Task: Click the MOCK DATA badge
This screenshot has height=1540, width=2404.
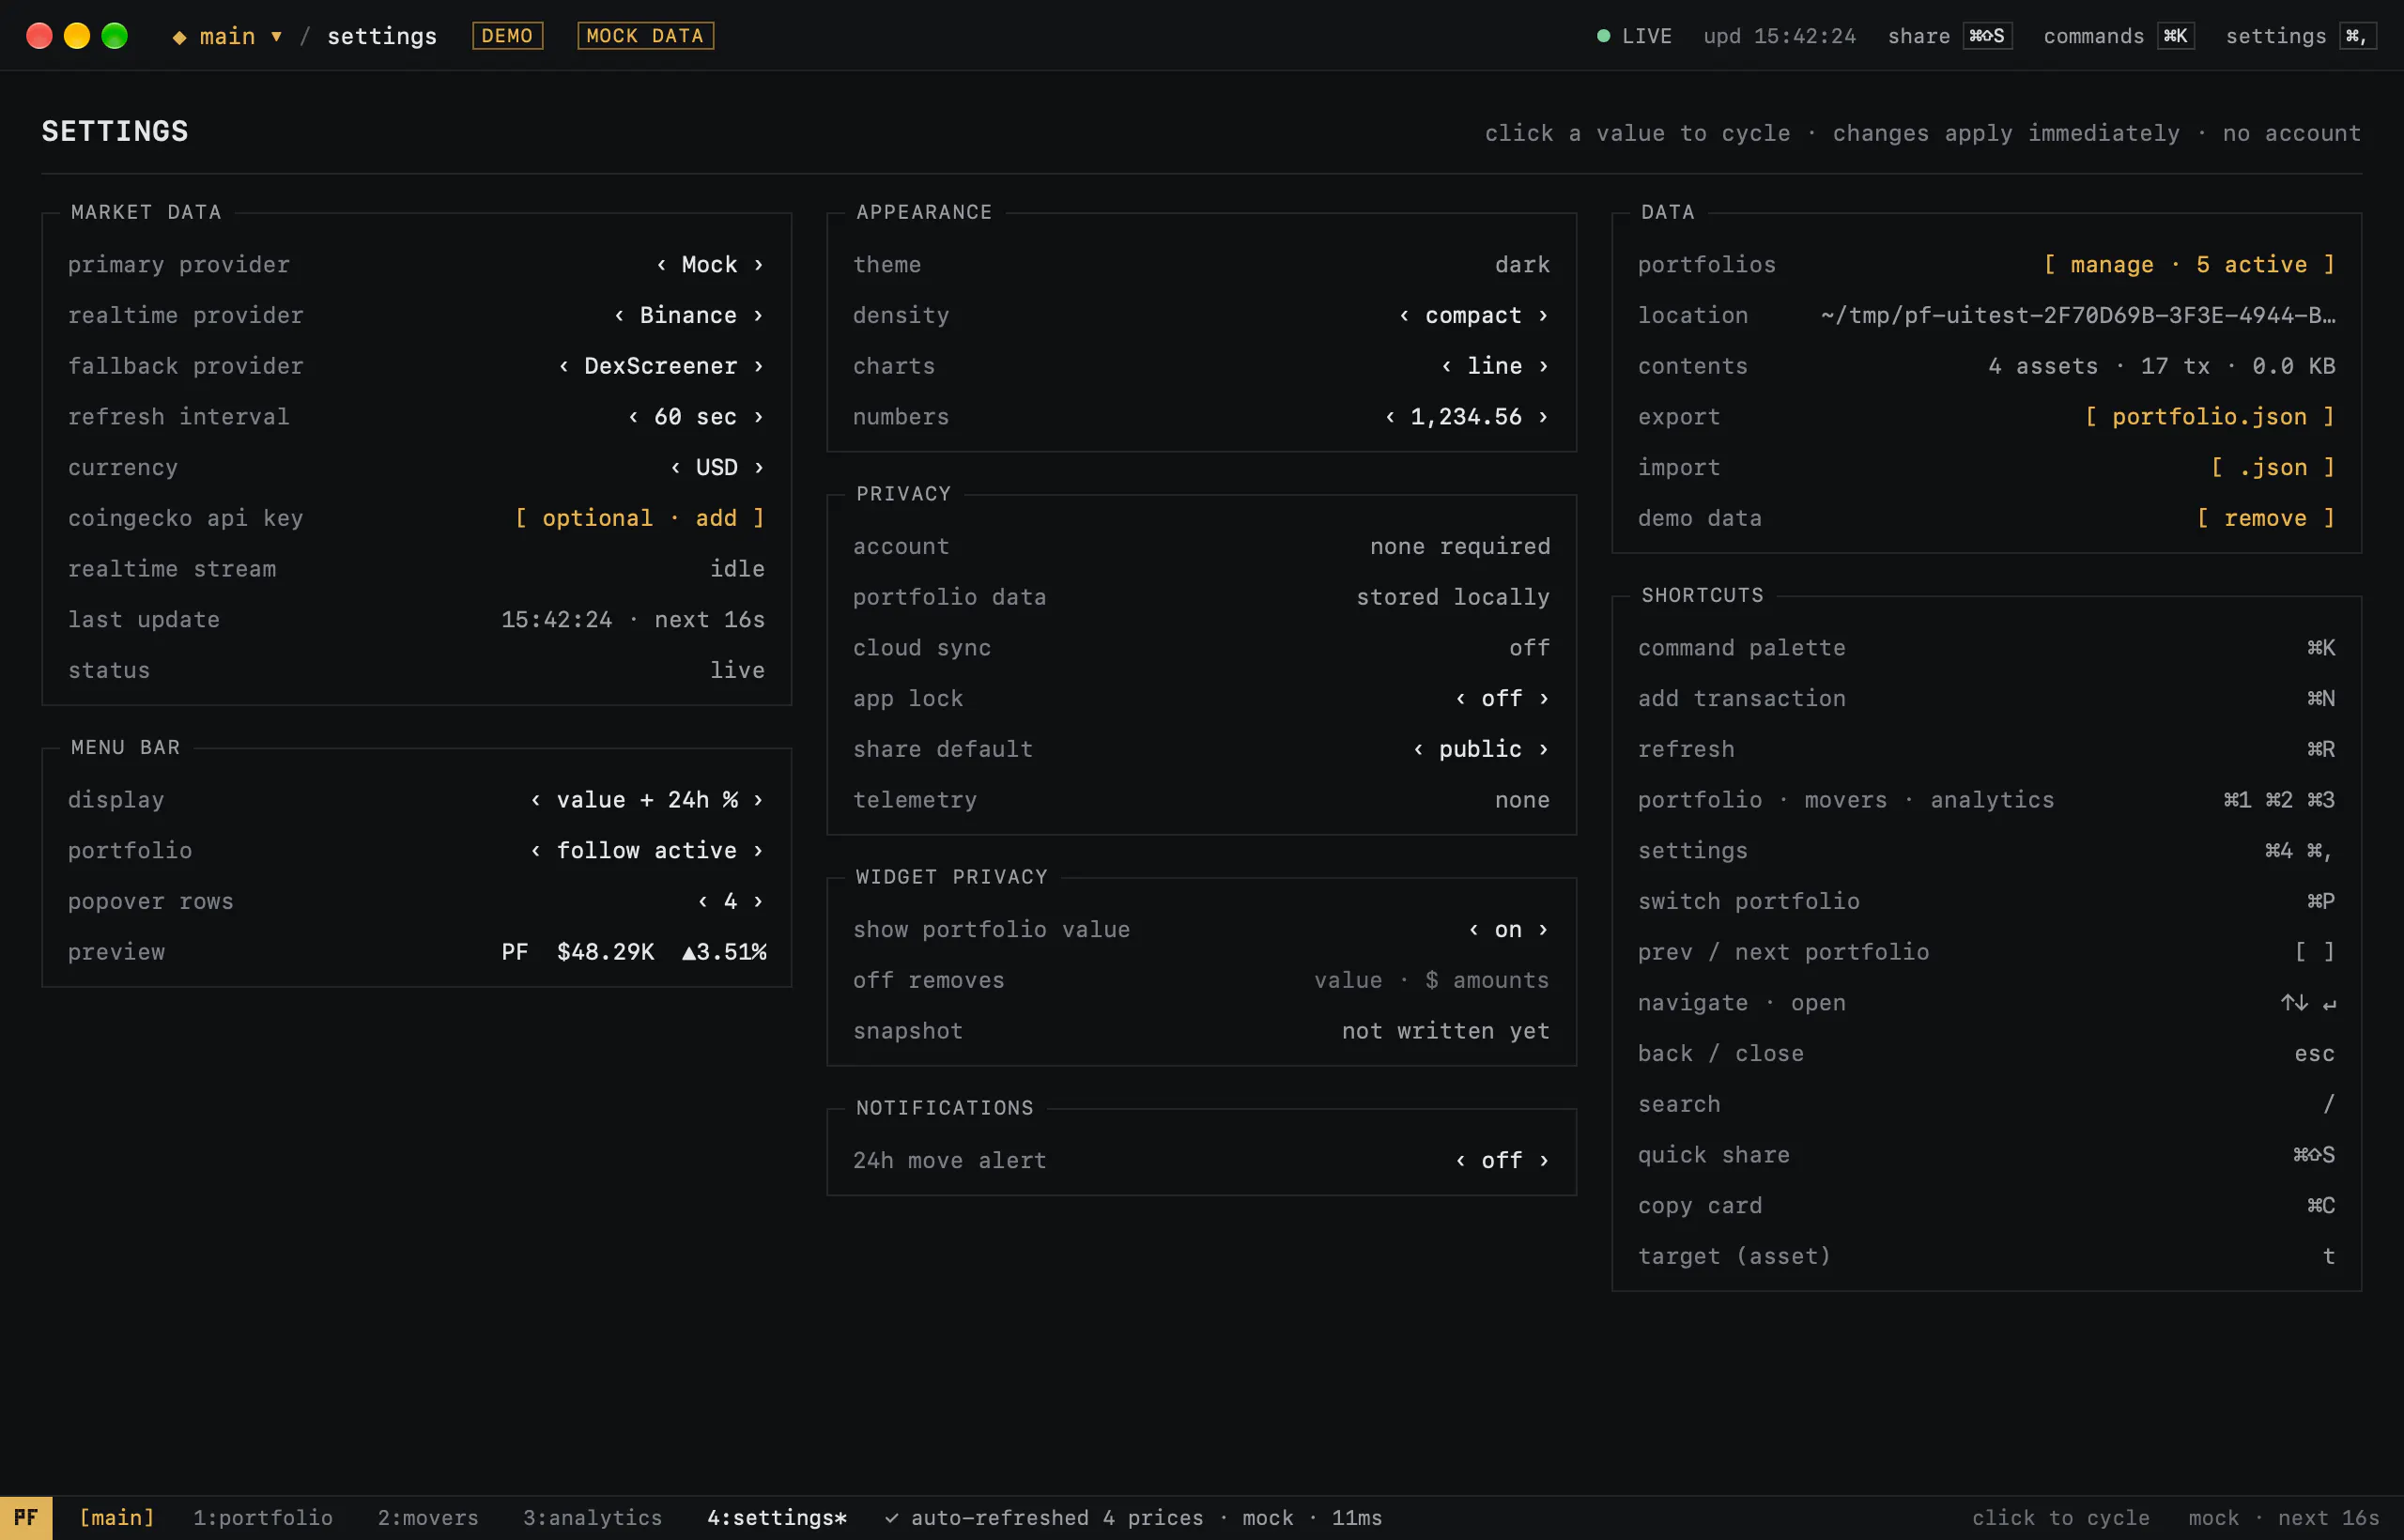Action: 645,36
